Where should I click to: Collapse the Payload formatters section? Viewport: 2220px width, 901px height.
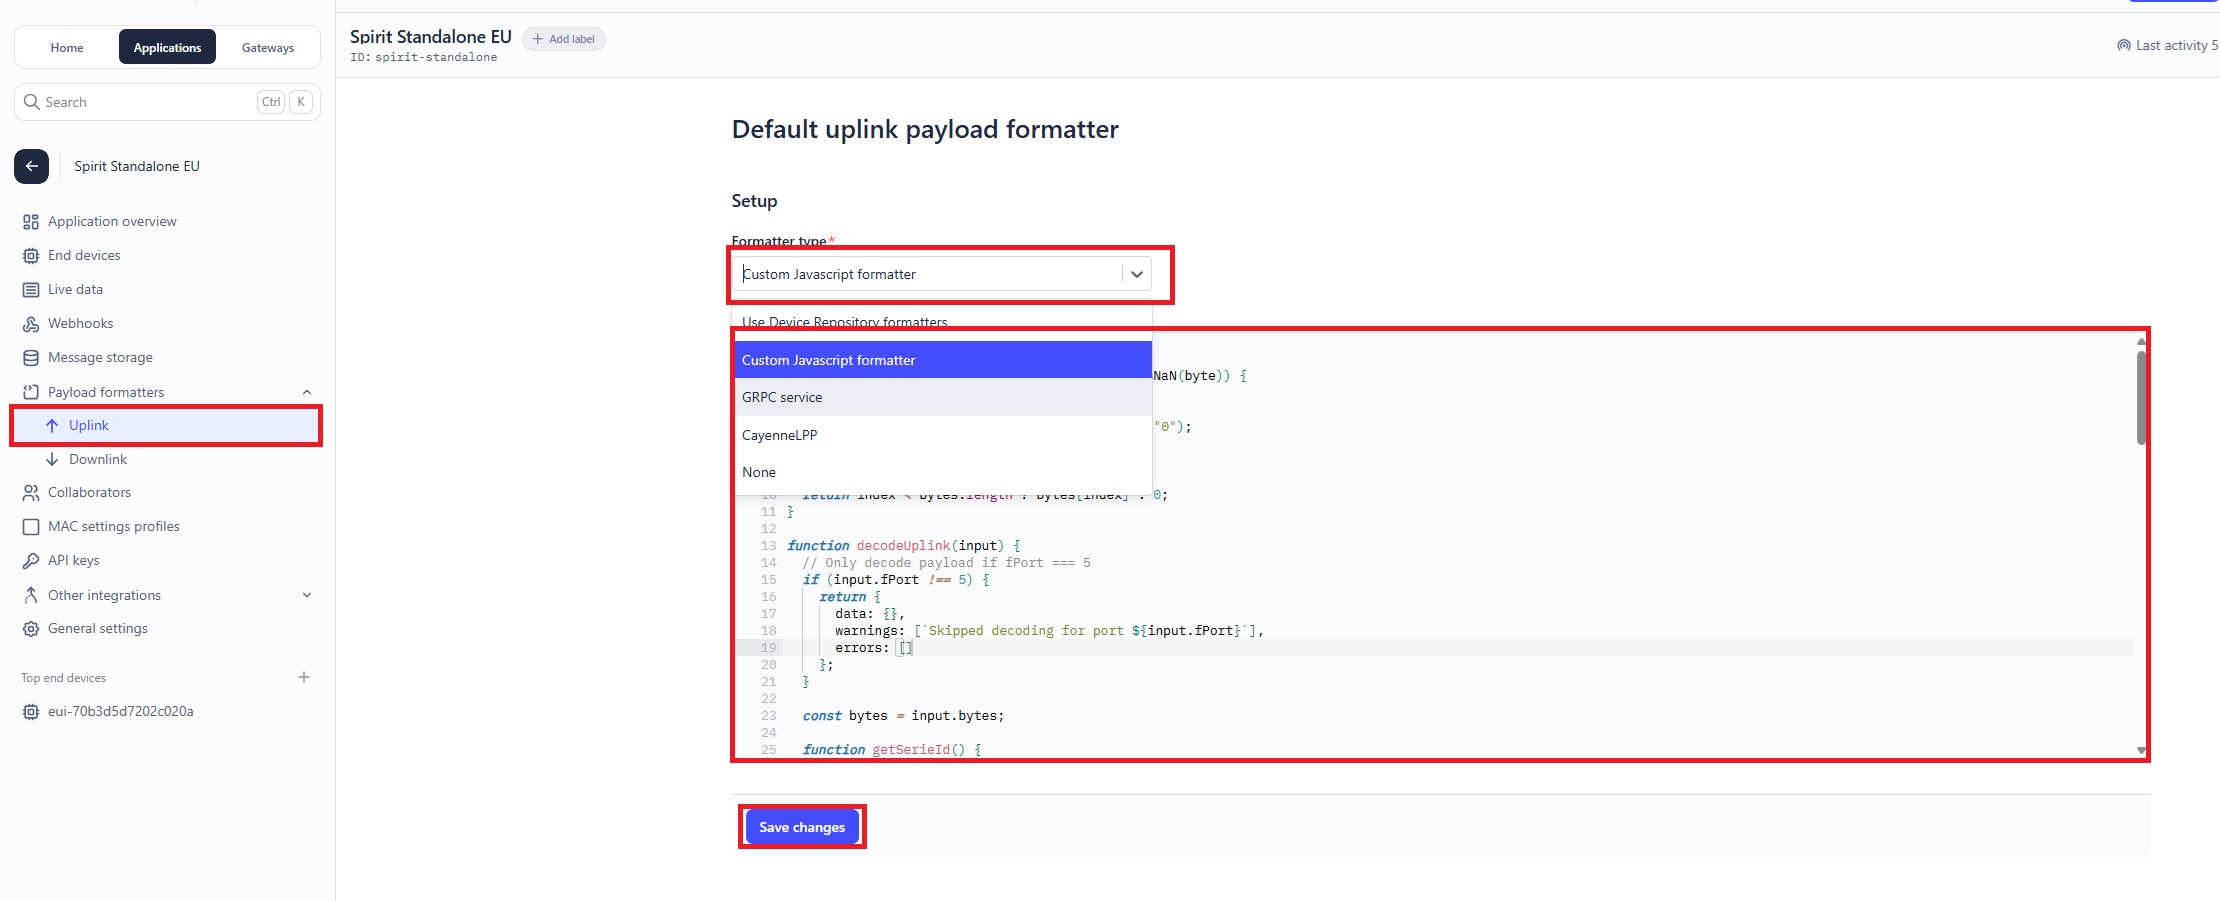coord(307,392)
